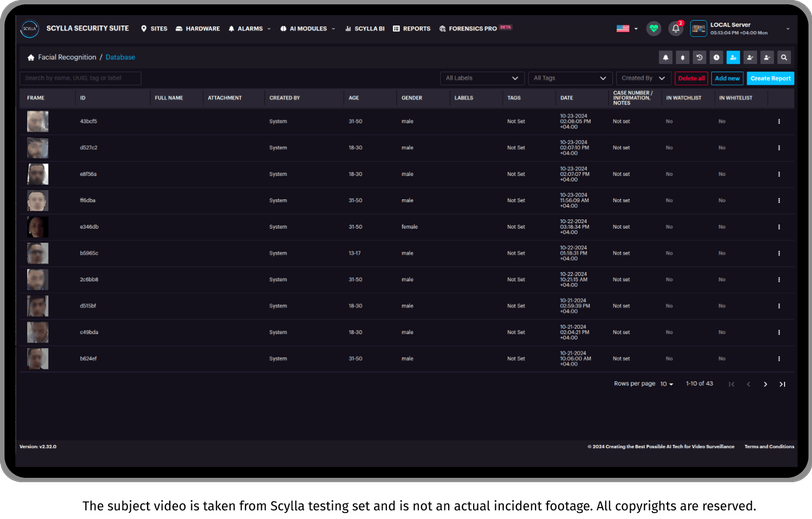Viewport: 812px width, 519px height.
Task: Open notifications bell with red badge
Action: coord(675,28)
